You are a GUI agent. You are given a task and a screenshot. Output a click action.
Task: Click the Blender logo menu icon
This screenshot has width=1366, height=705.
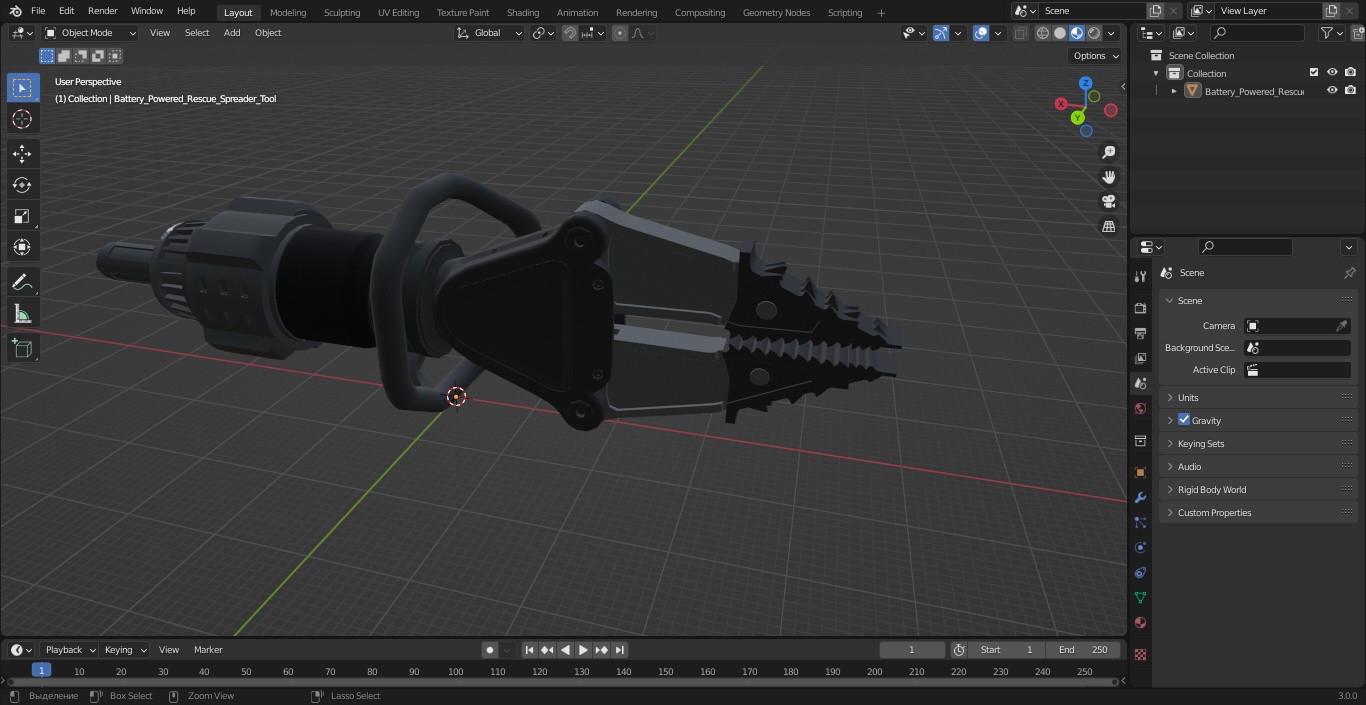14,11
